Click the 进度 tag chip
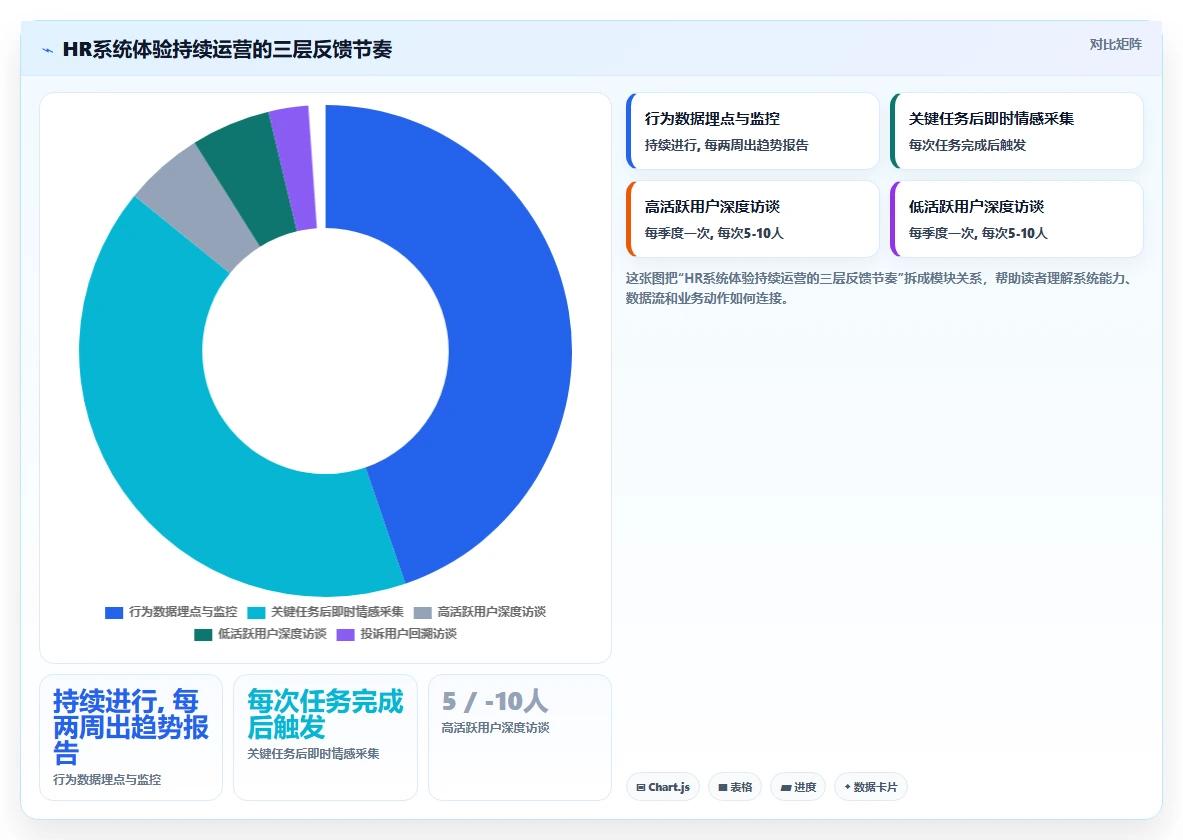Viewport: 1183px width, 840px height. (798, 787)
